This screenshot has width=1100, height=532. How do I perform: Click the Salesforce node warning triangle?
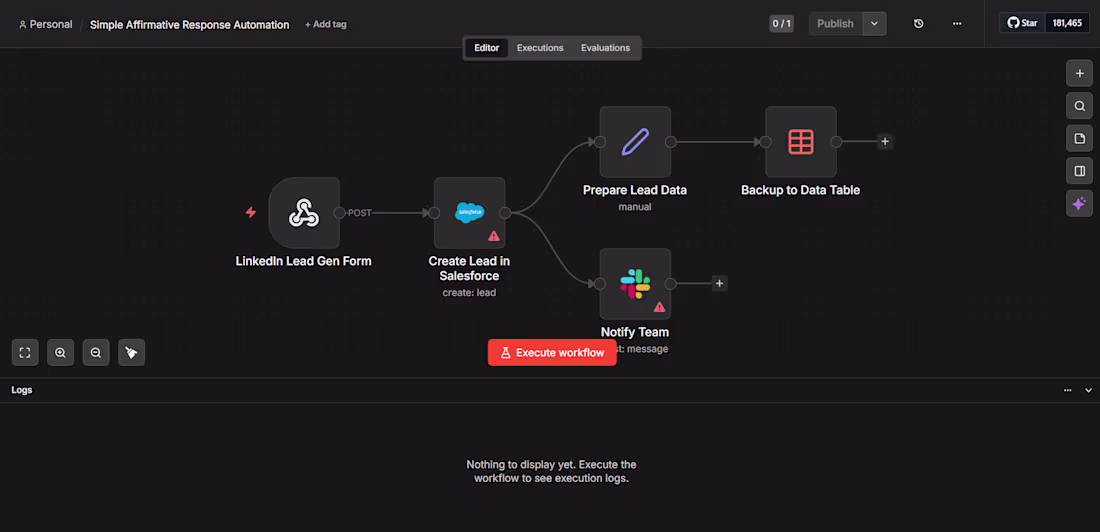coord(494,236)
